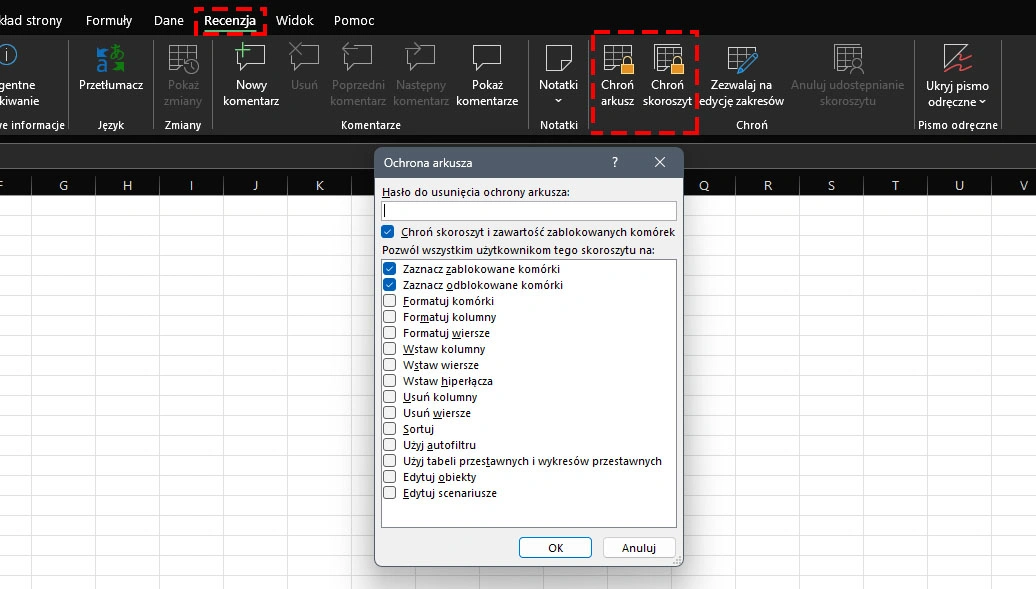The width and height of the screenshot is (1036, 589).
Task: Focus the sheet protection password field
Action: (529, 211)
